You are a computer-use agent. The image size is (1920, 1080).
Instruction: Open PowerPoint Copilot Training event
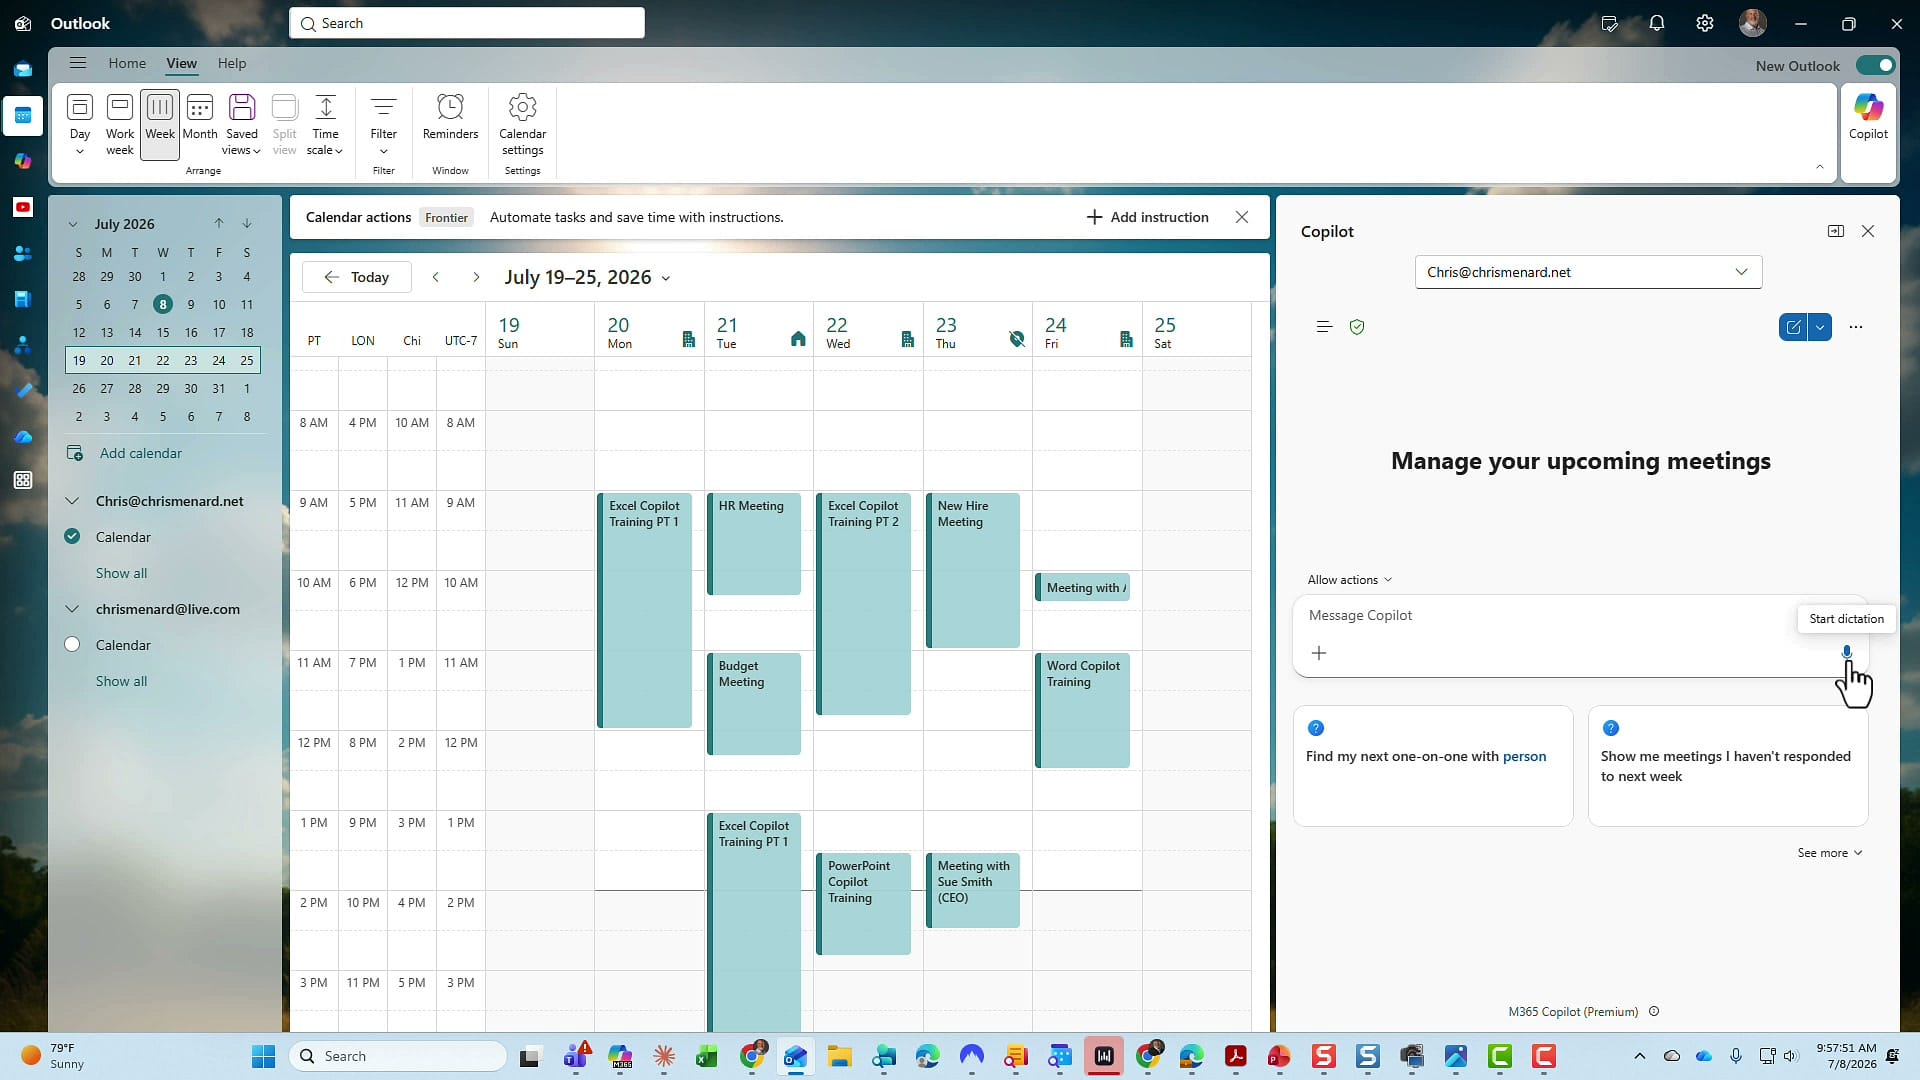[x=864, y=904]
